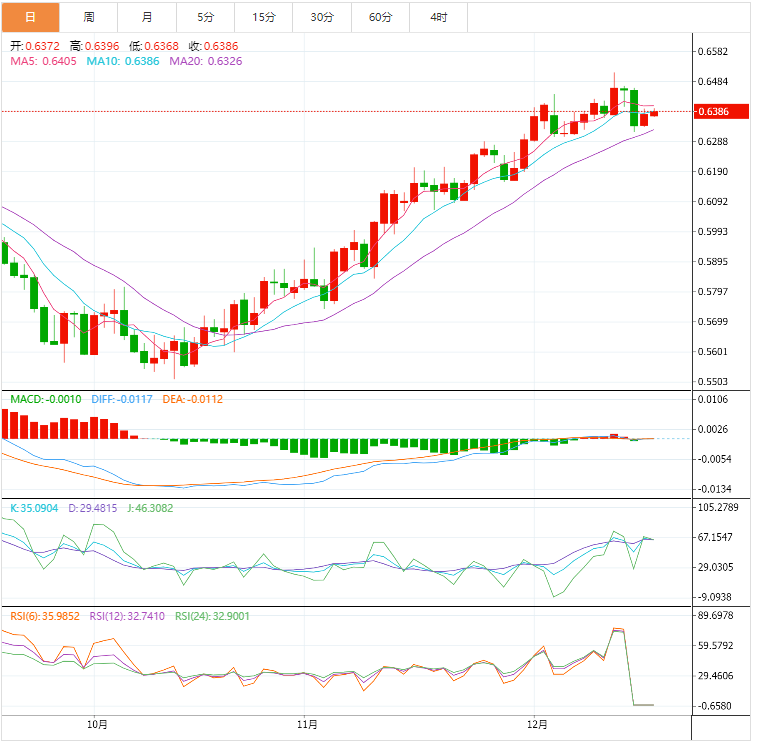Click the 12月 marker on time axis

[536, 724]
